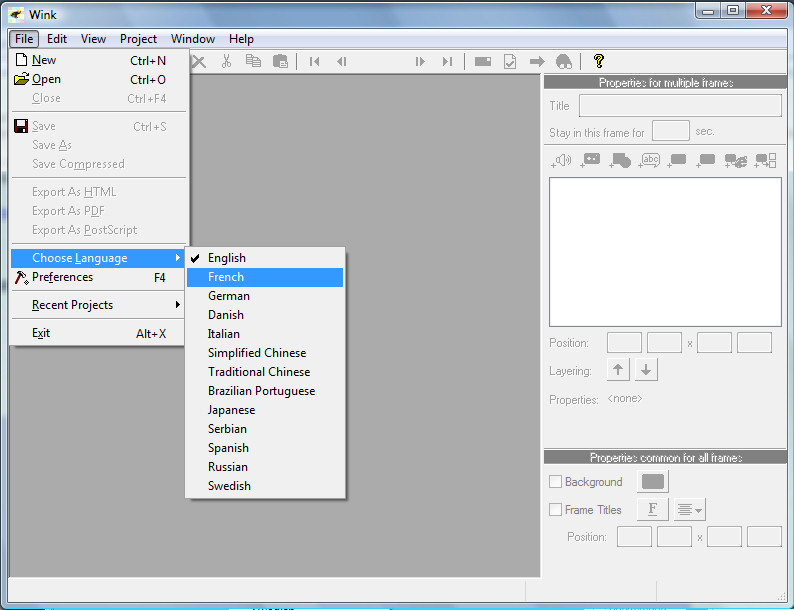Click the layering down arrow button
Image resolution: width=794 pixels, height=610 pixels.
(x=646, y=370)
